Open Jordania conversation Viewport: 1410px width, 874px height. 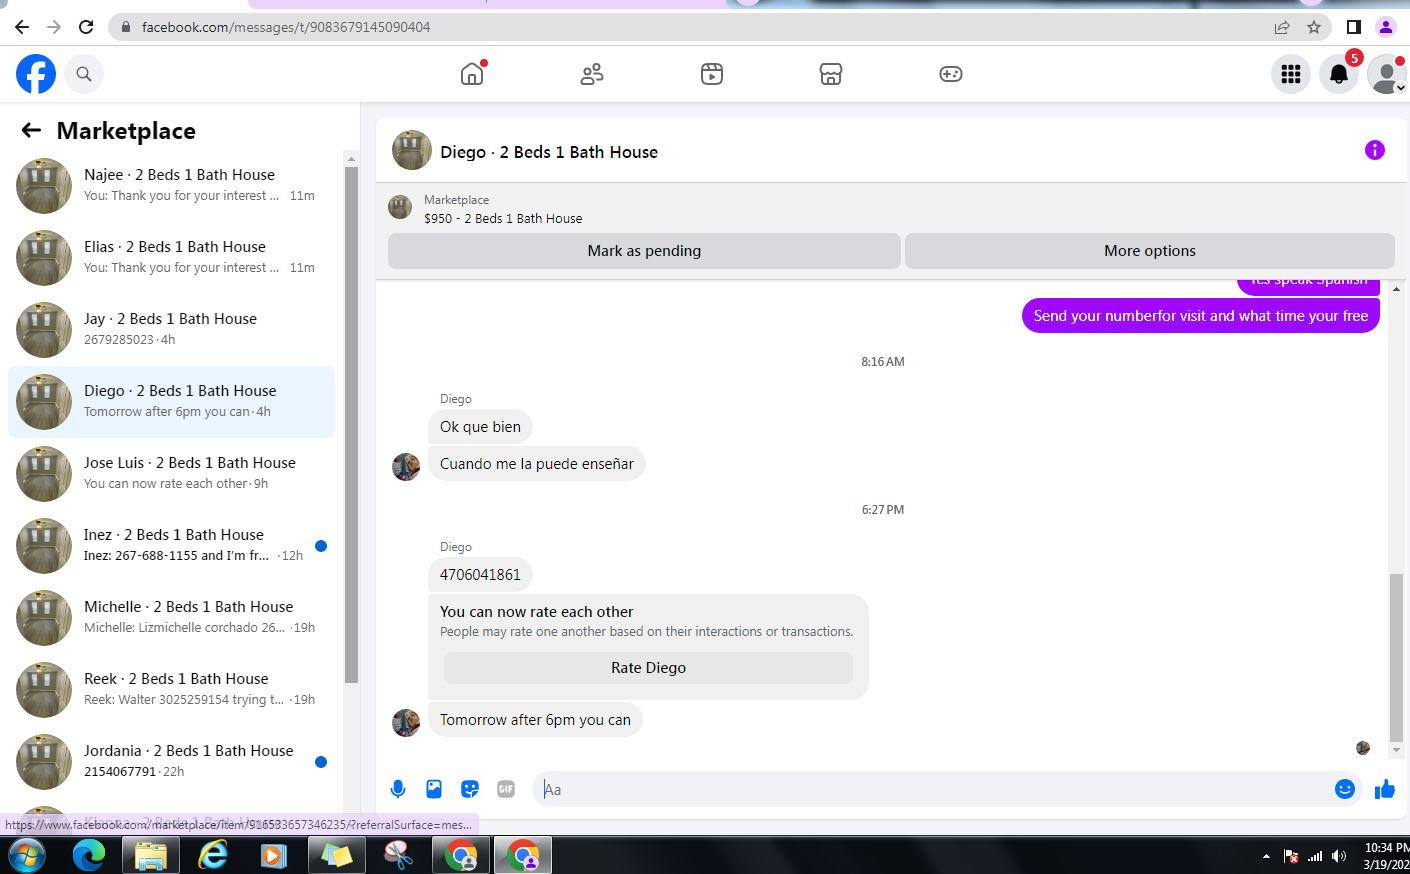tap(172, 762)
